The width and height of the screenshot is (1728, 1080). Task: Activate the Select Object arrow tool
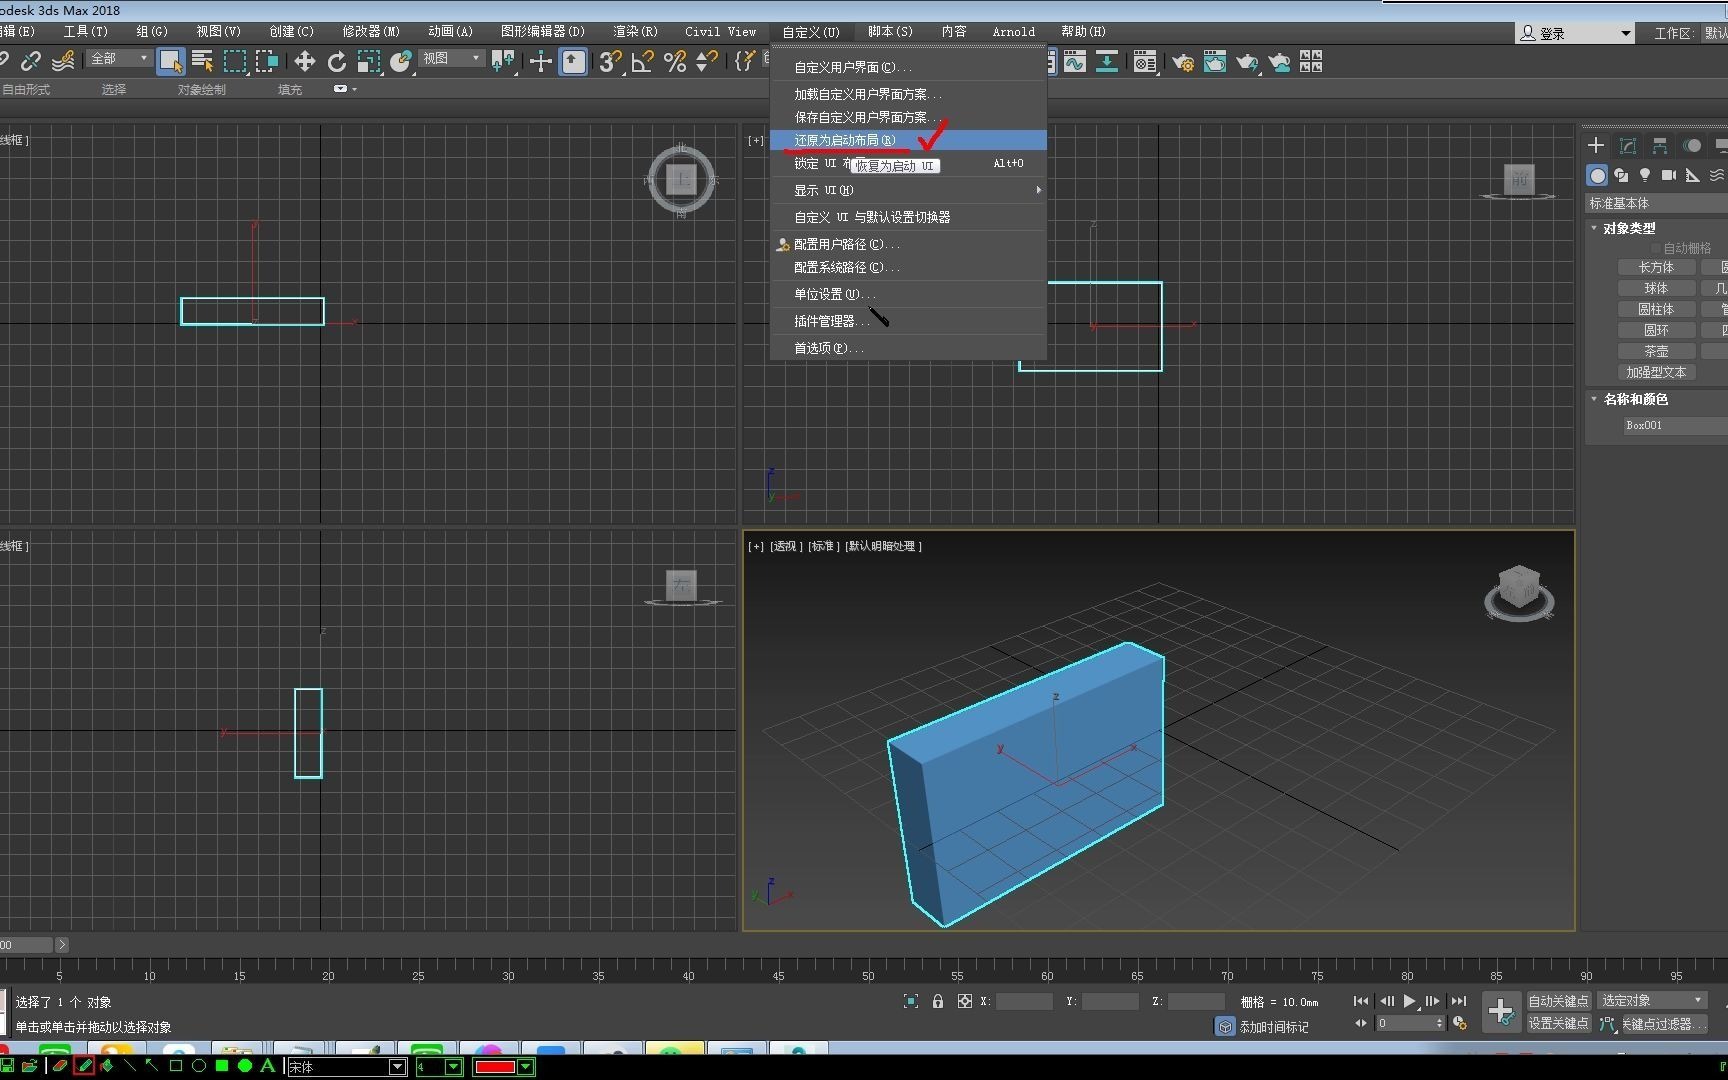(171, 61)
